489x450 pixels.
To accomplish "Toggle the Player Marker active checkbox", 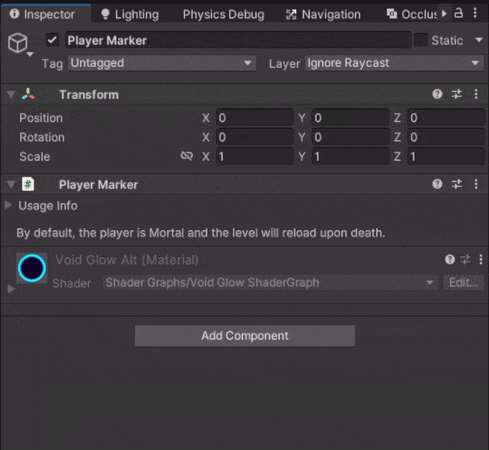I will click(52, 40).
